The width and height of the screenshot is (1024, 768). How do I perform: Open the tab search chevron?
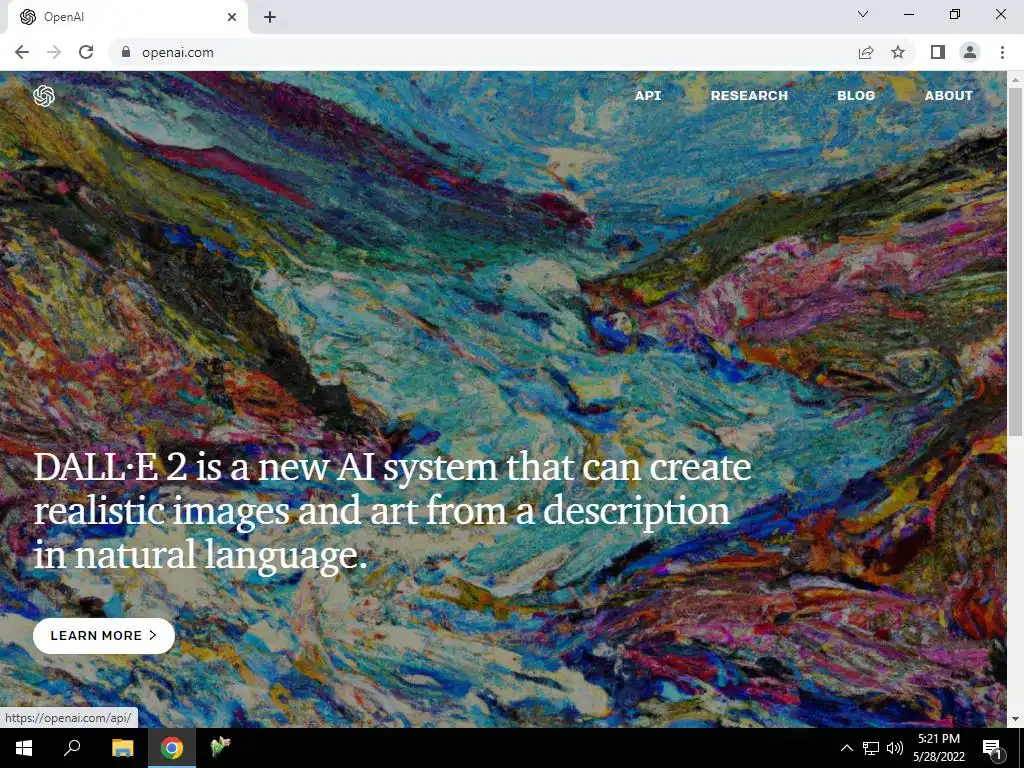(863, 14)
